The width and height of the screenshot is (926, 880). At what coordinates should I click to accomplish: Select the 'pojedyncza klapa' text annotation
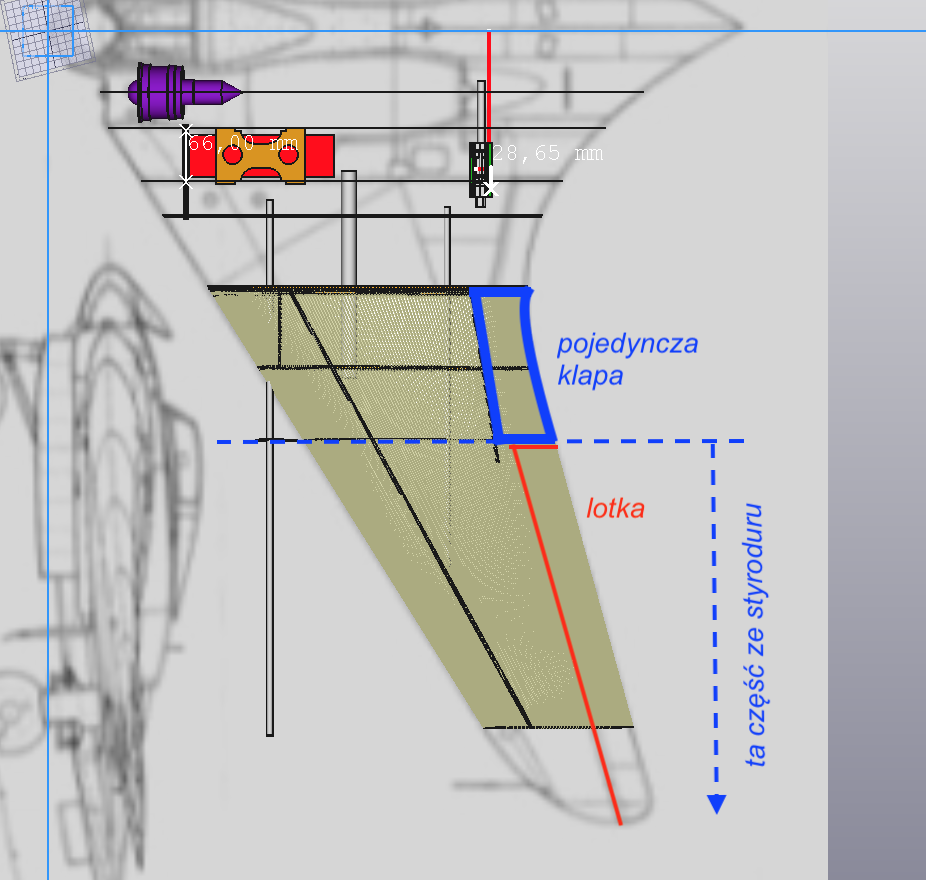[x=627, y=360]
